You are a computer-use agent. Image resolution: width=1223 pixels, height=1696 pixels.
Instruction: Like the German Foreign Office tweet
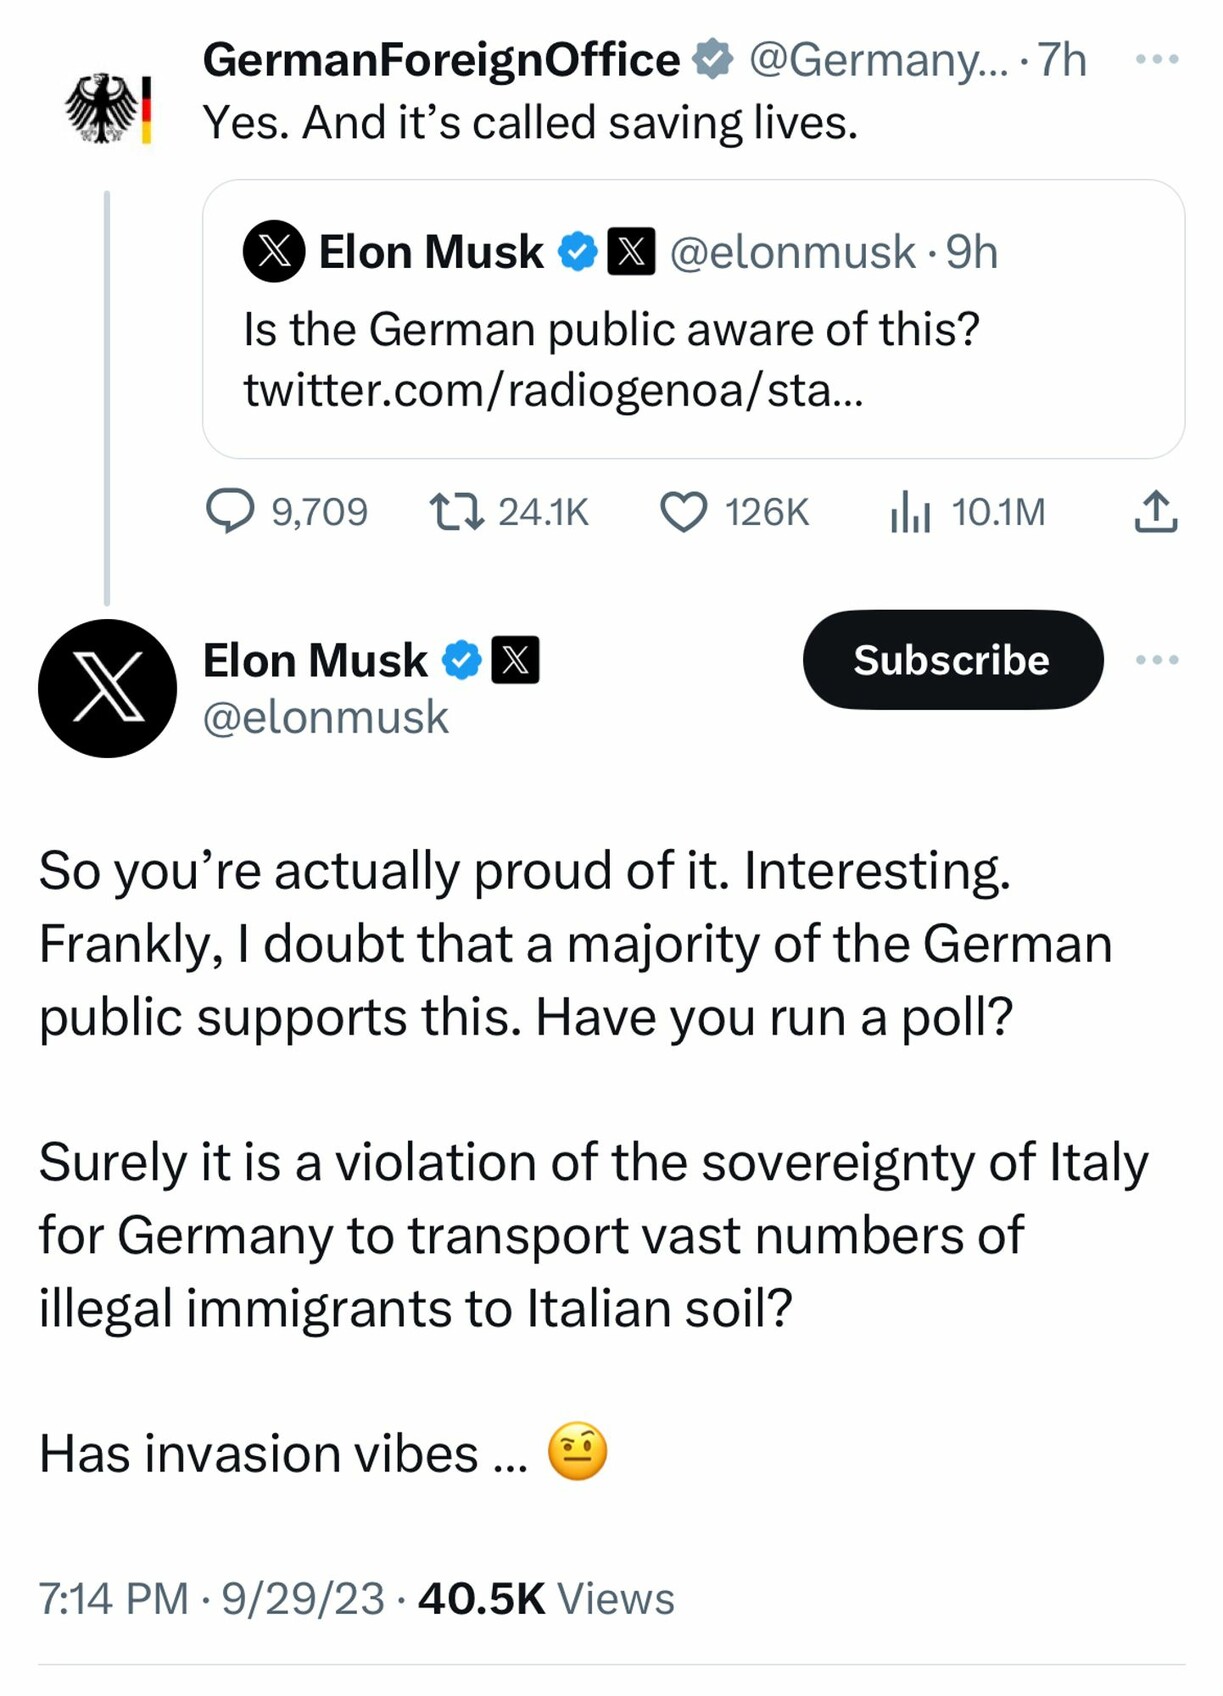684,512
